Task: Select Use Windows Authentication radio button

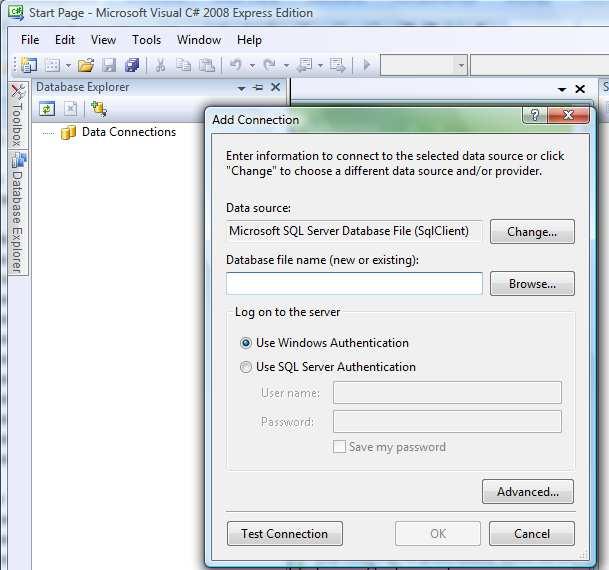Action: [x=245, y=343]
